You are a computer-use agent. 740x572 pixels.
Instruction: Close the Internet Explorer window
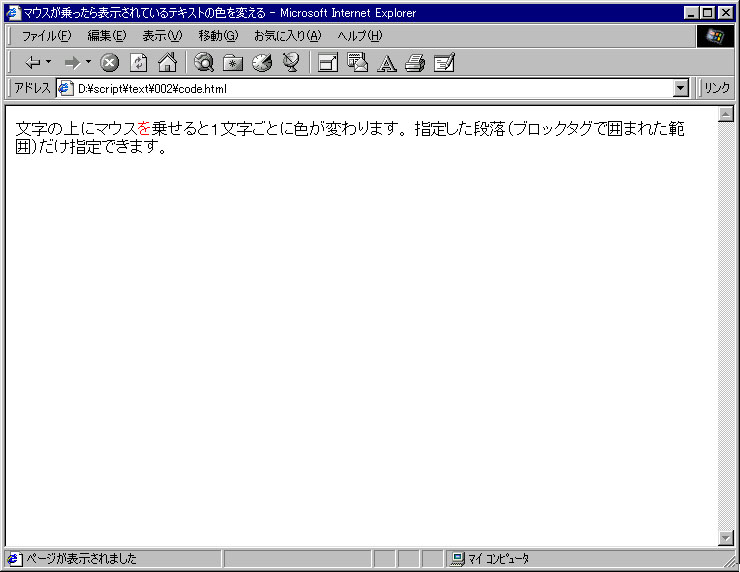coord(725,13)
